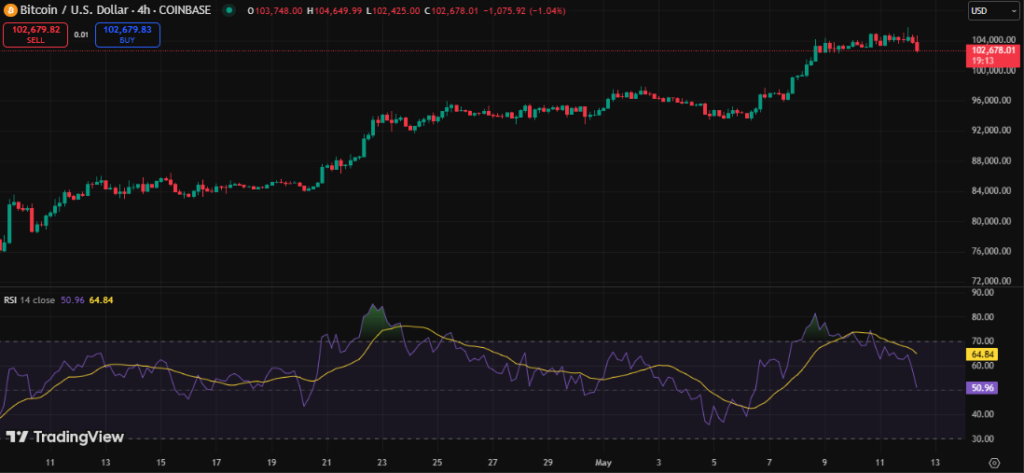Click the 11 date label at left of time axis
Viewport: 1024px width, 473px height.
click(x=50, y=462)
